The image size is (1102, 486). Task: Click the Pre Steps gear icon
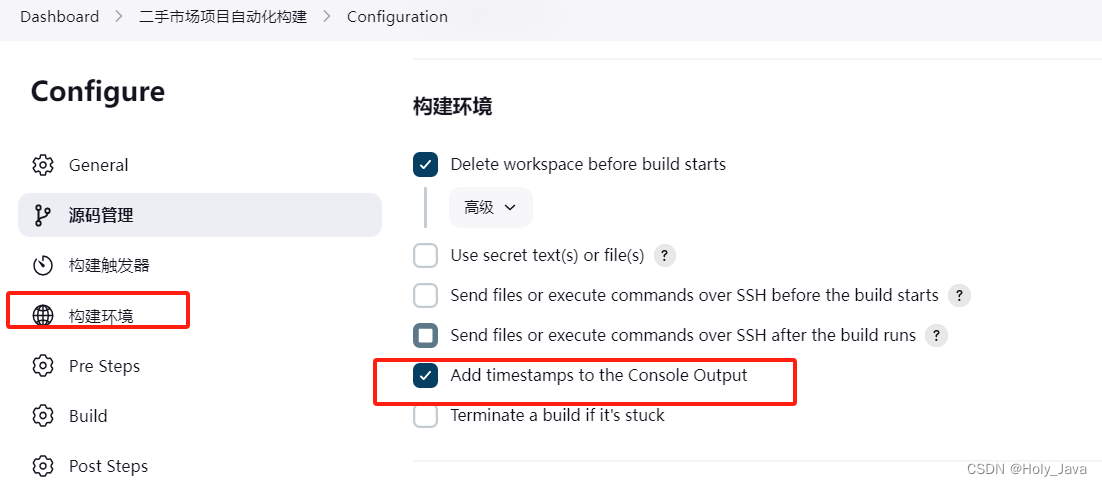pyautogui.click(x=43, y=366)
